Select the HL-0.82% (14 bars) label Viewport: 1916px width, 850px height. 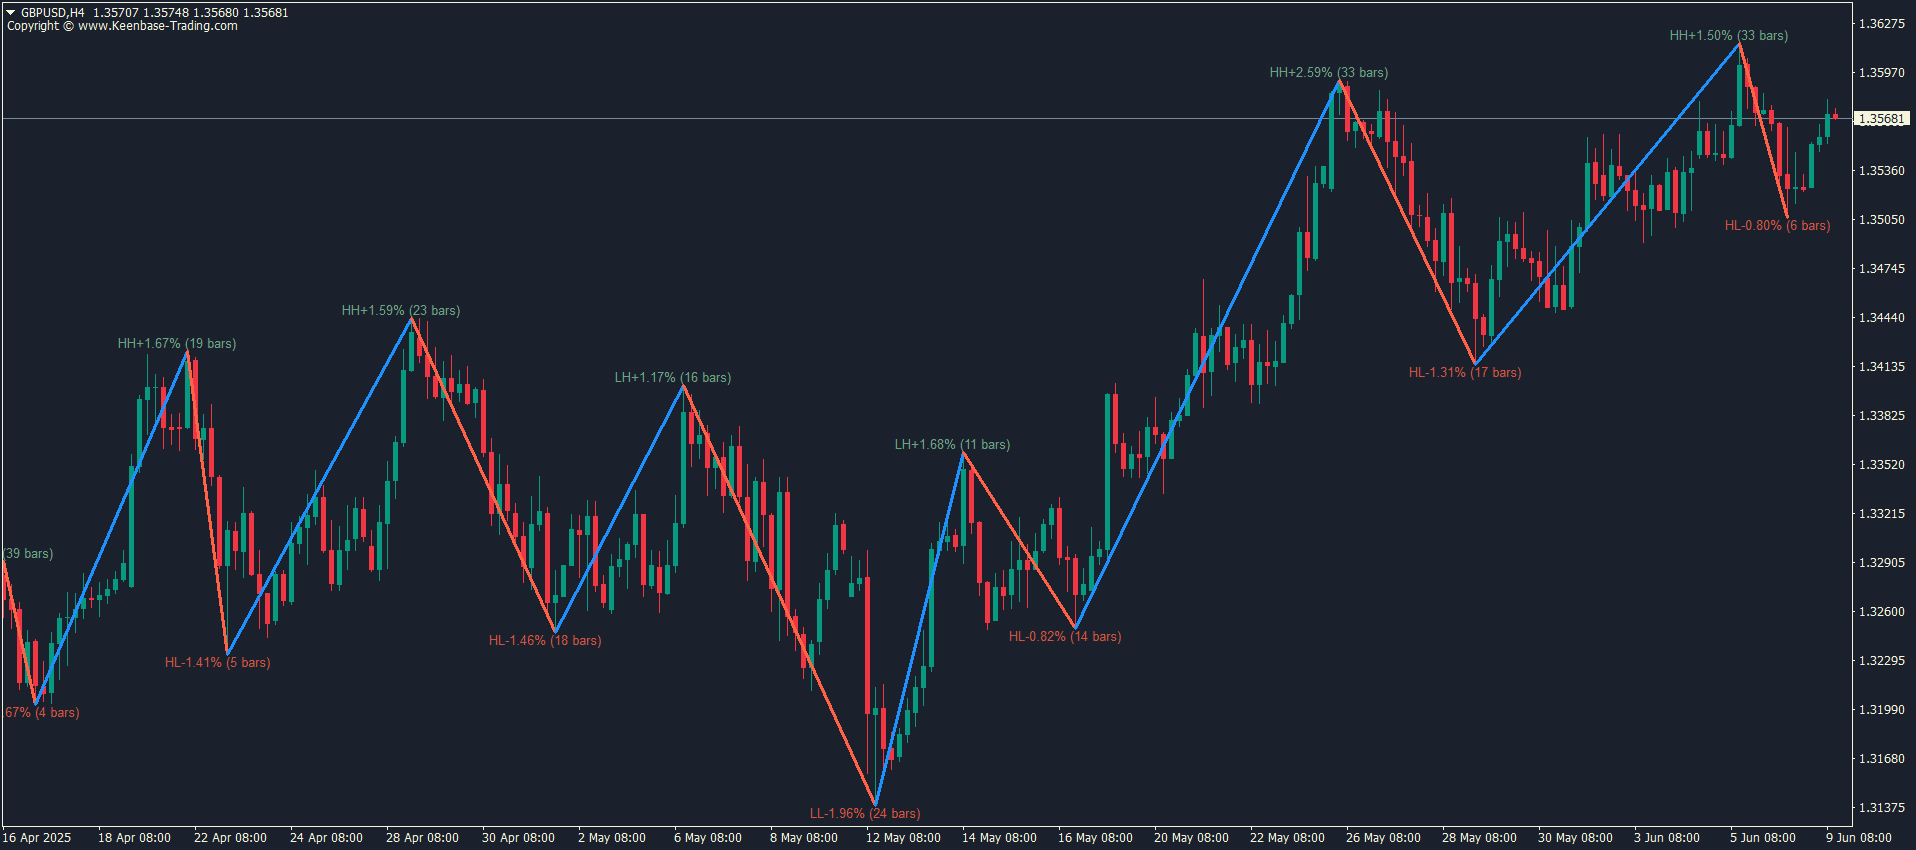point(1065,637)
